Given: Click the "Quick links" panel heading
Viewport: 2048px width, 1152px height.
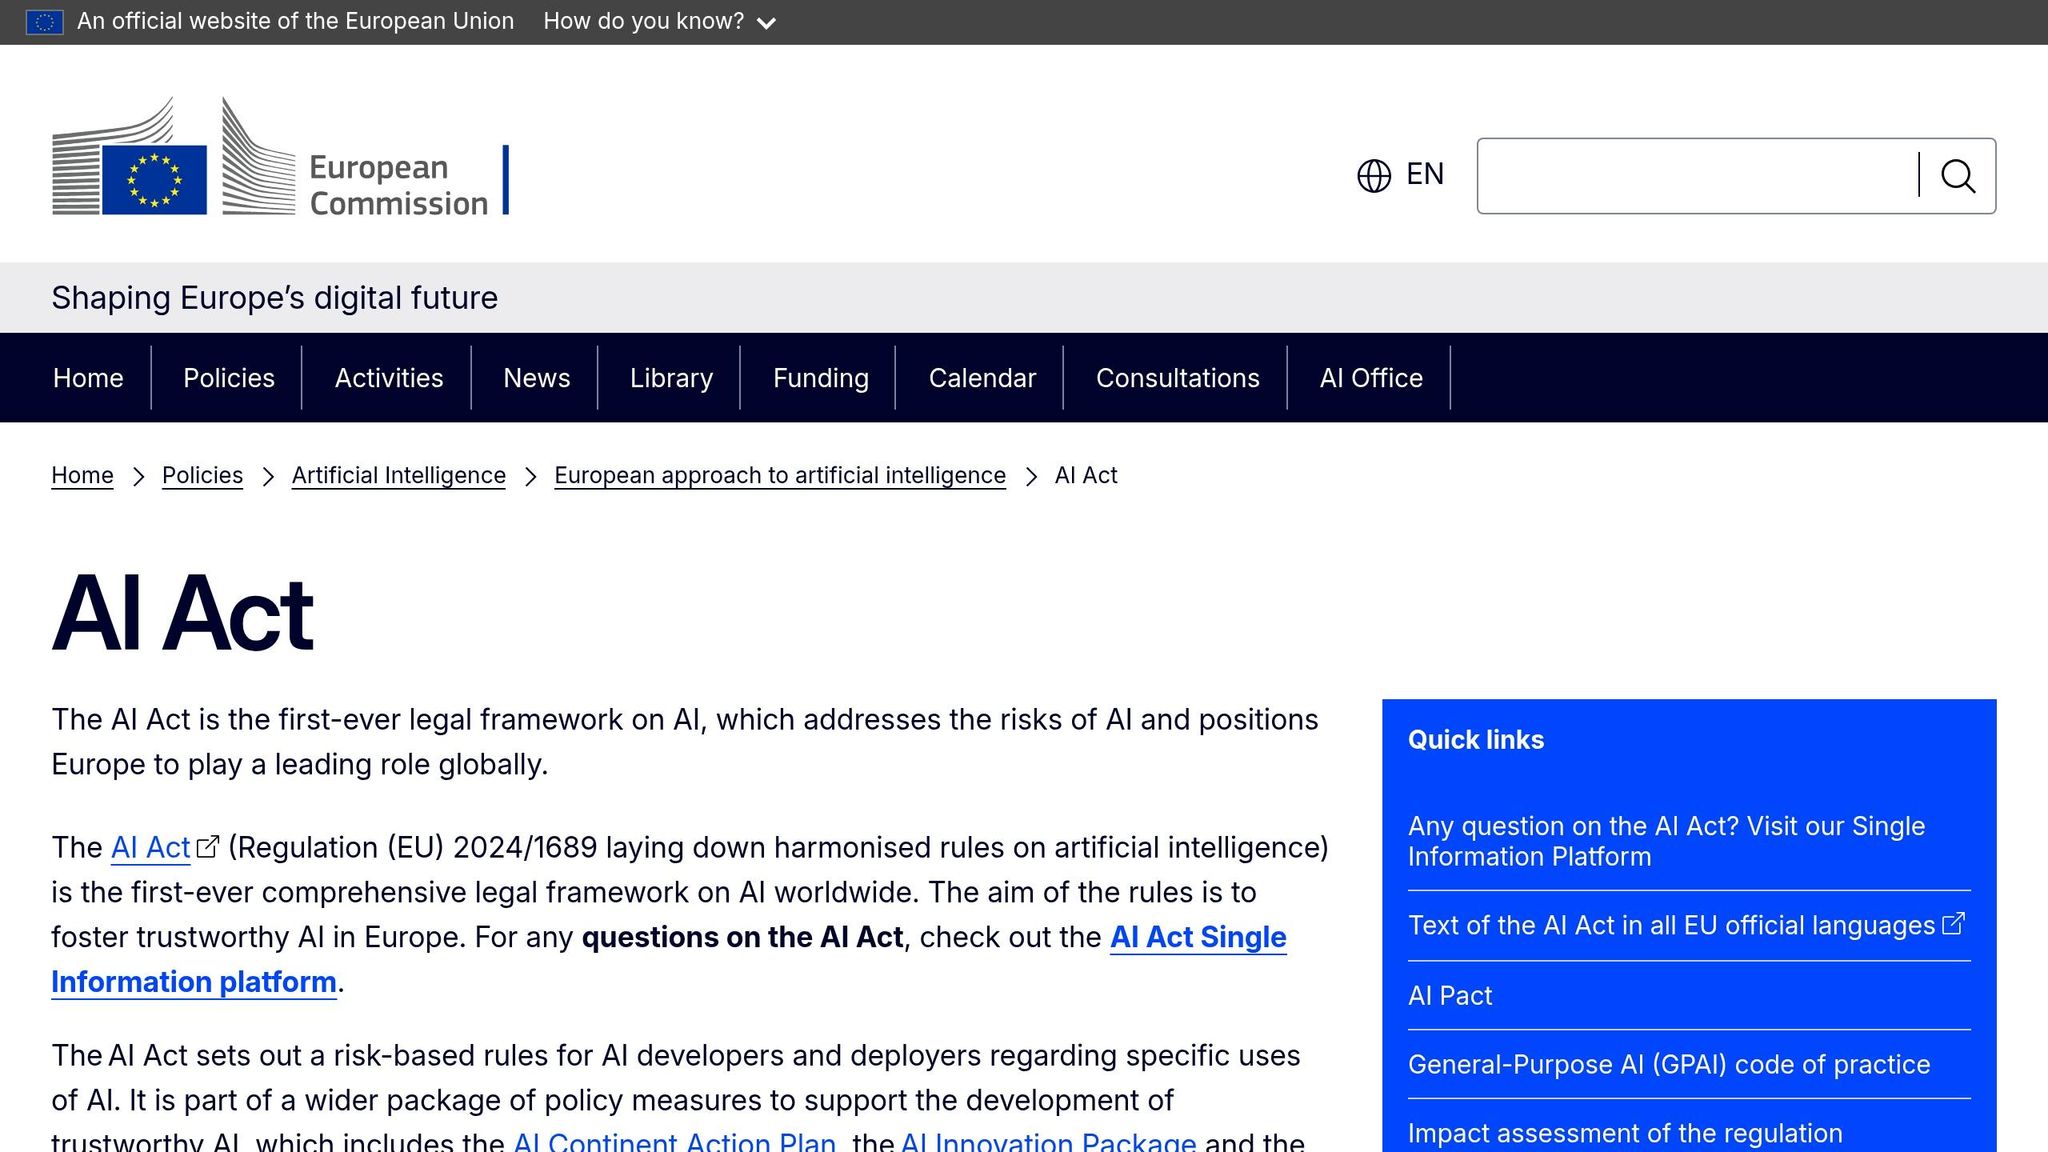Looking at the screenshot, I should tap(1476, 740).
